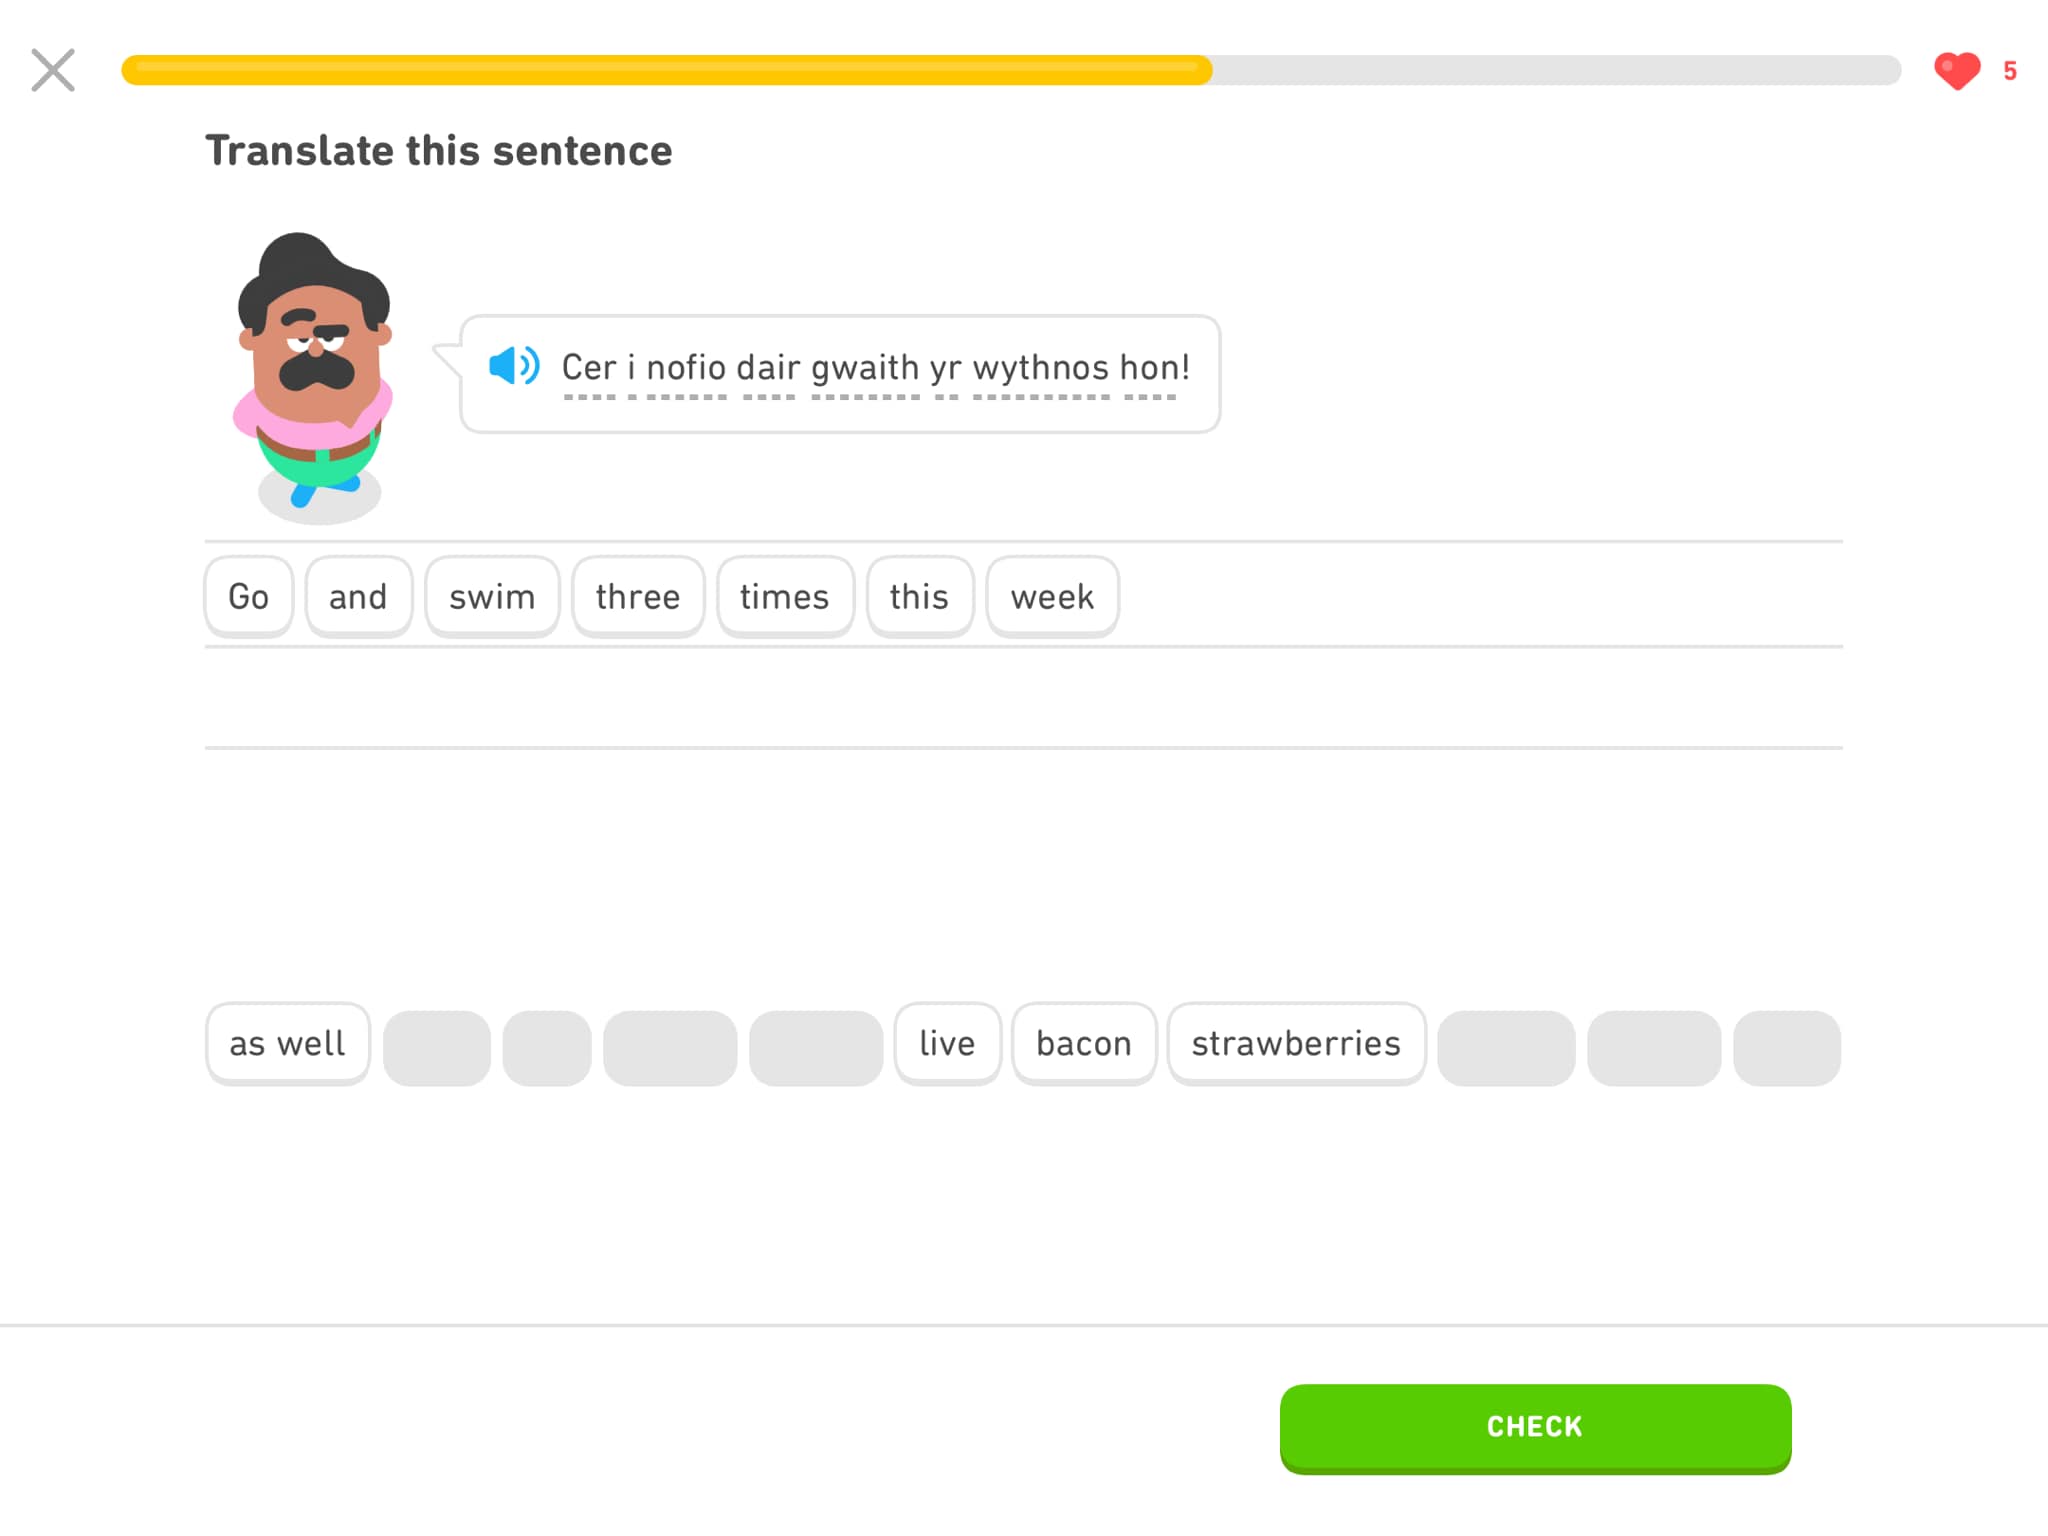This screenshot has height=1536, width=2048.
Task: Click the green CHECK button
Action: 1535,1428
